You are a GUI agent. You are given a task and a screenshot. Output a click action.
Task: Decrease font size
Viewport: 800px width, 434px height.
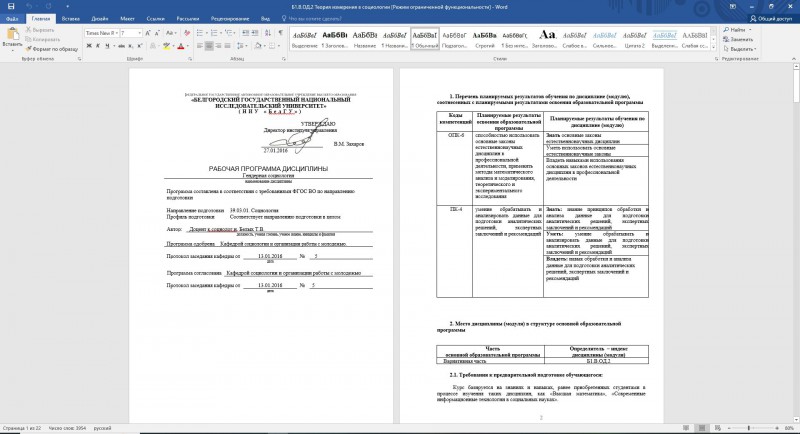pyautogui.click(x=157, y=33)
